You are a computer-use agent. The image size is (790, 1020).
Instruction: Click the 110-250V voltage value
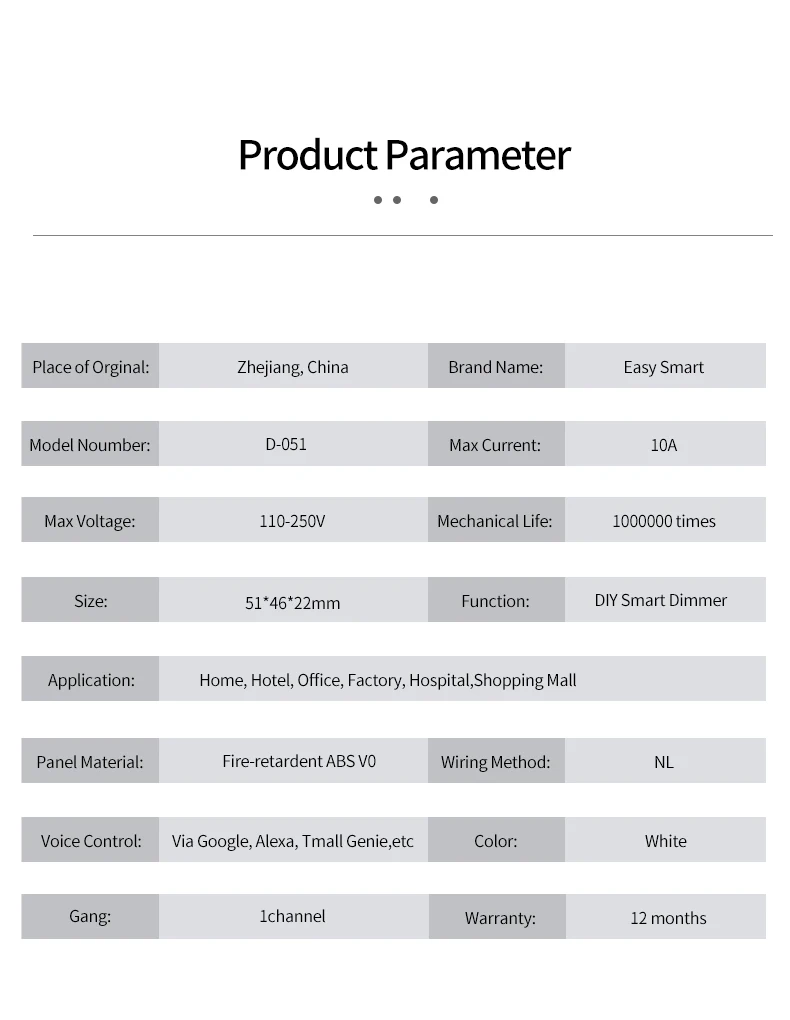[292, 521]
